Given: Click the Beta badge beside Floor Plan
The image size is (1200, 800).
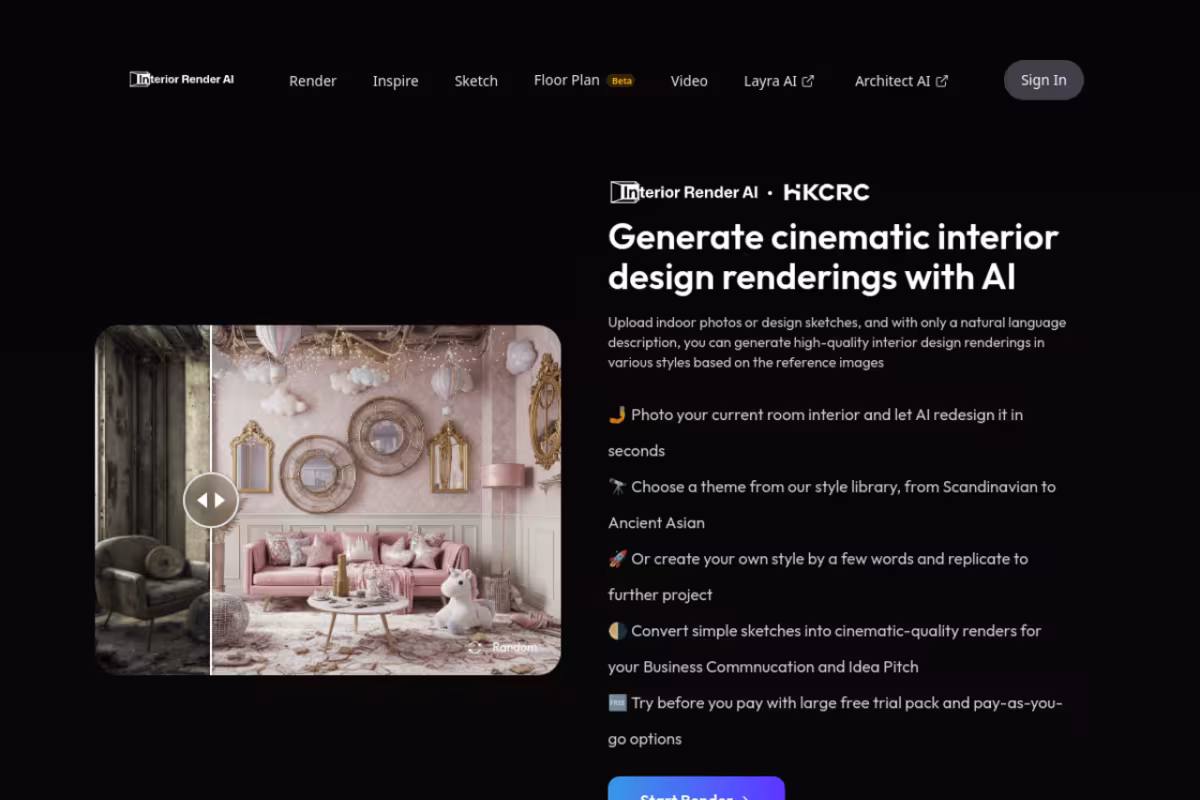Looking at the screenshot, I should [621, 81].
